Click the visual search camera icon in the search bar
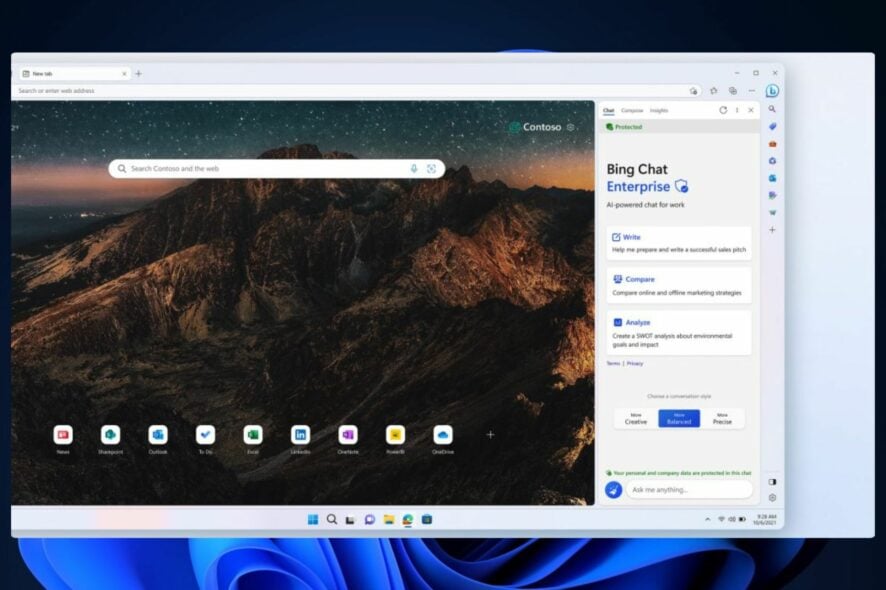886x590 pixels. click(x=432, y=168)
